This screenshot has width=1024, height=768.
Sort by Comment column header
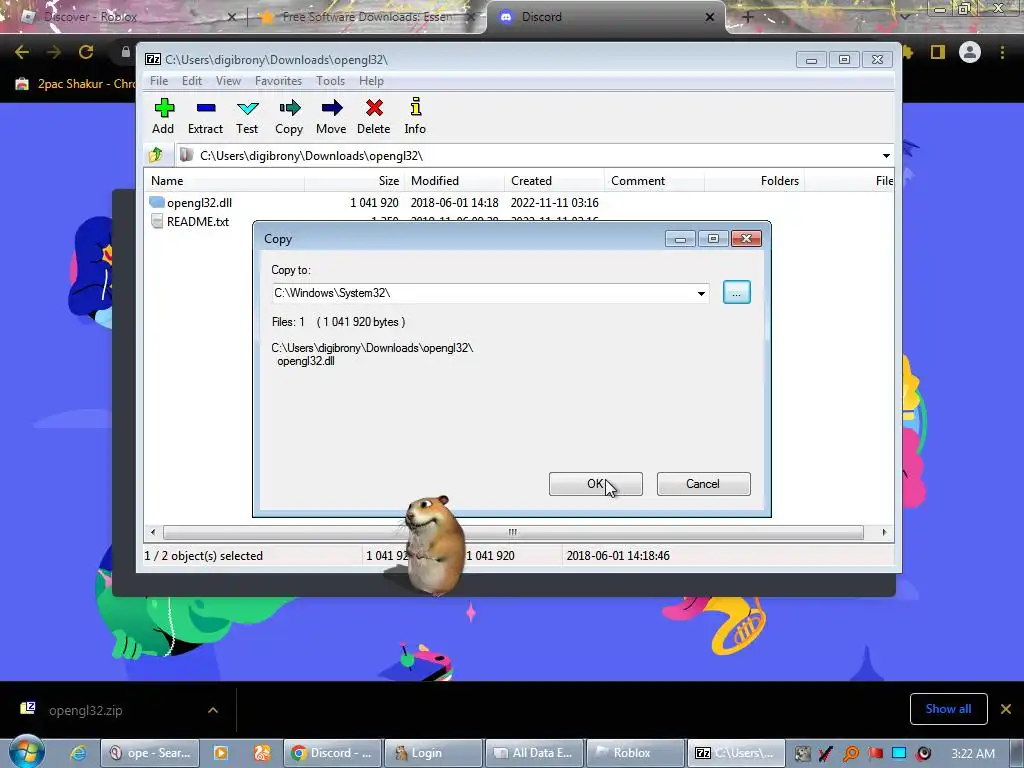[654, 181]
